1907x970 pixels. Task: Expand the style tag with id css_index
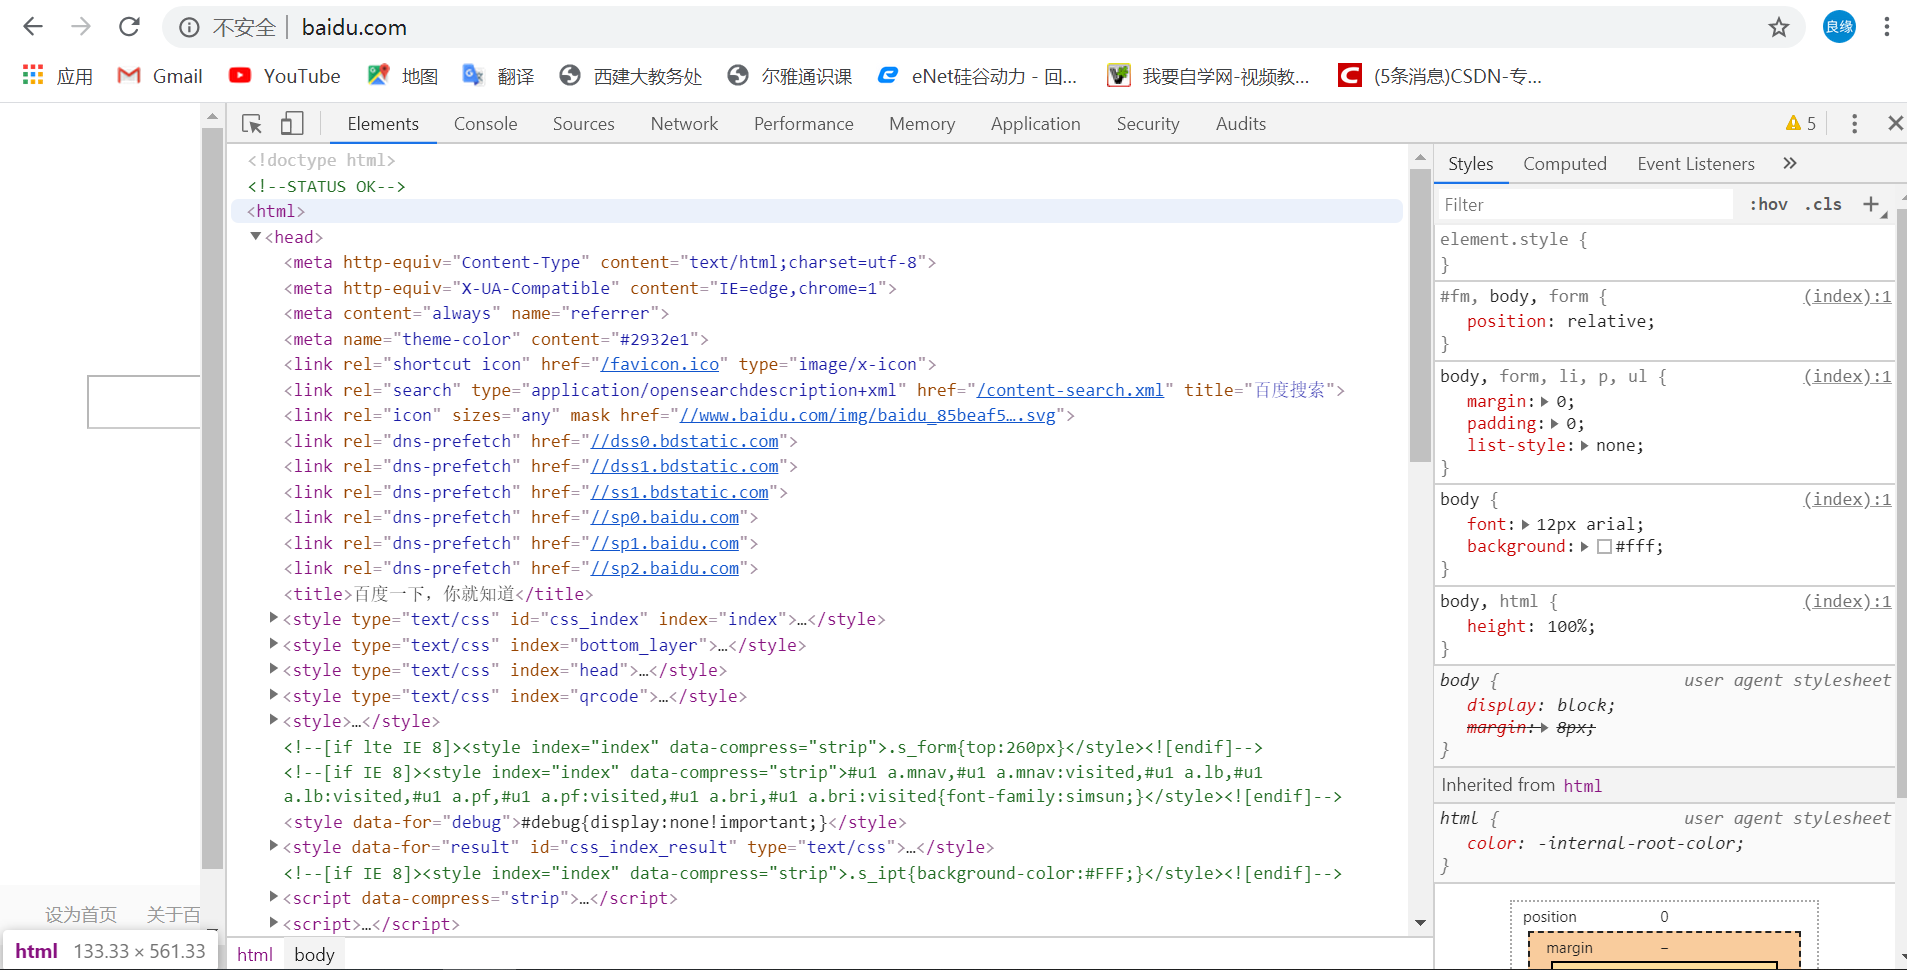273,617
